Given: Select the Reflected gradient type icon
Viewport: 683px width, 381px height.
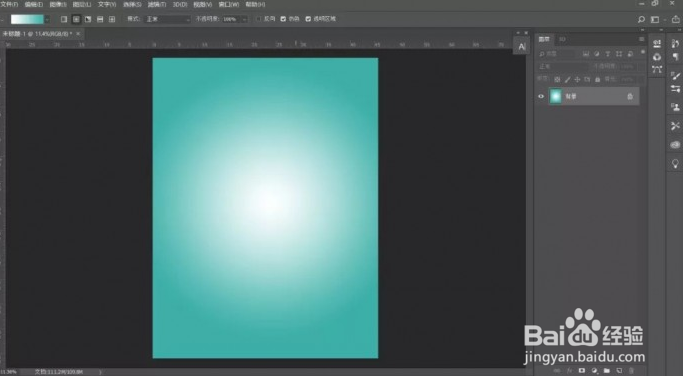Looking at the screenshot, I should click(x=100, y=19).
